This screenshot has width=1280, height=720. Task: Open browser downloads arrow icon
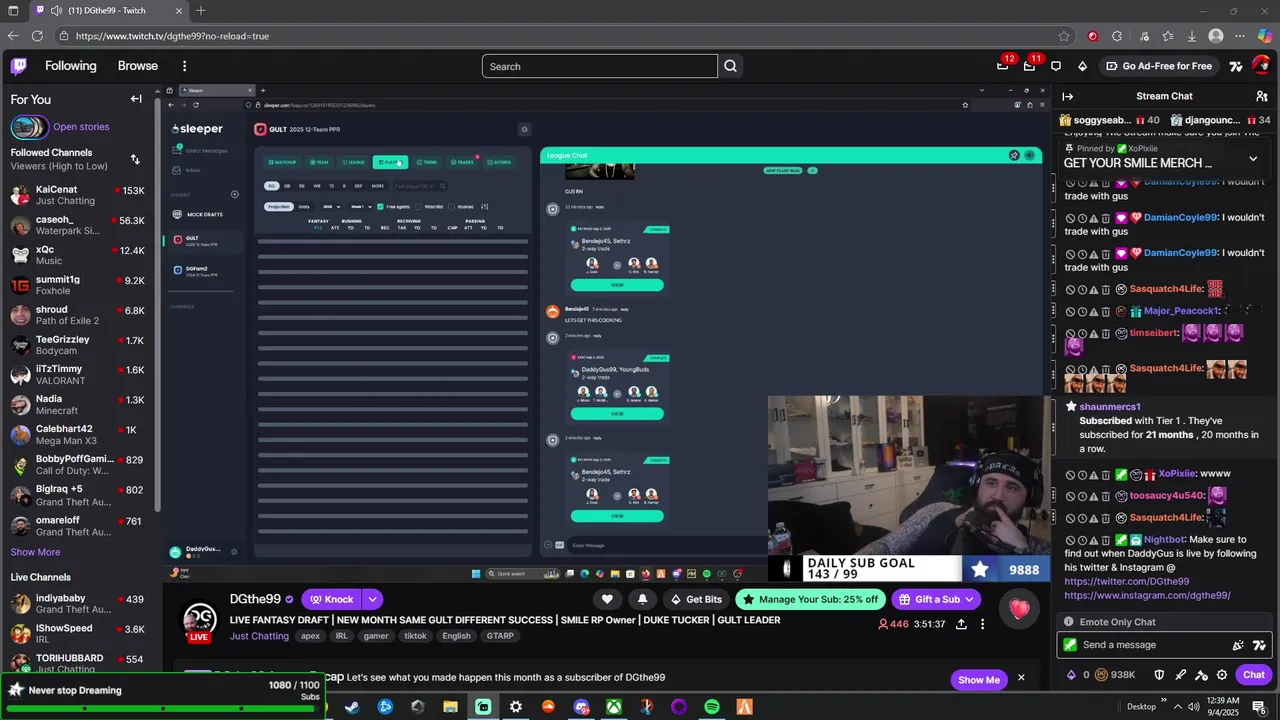click(x=1192, y=36)
